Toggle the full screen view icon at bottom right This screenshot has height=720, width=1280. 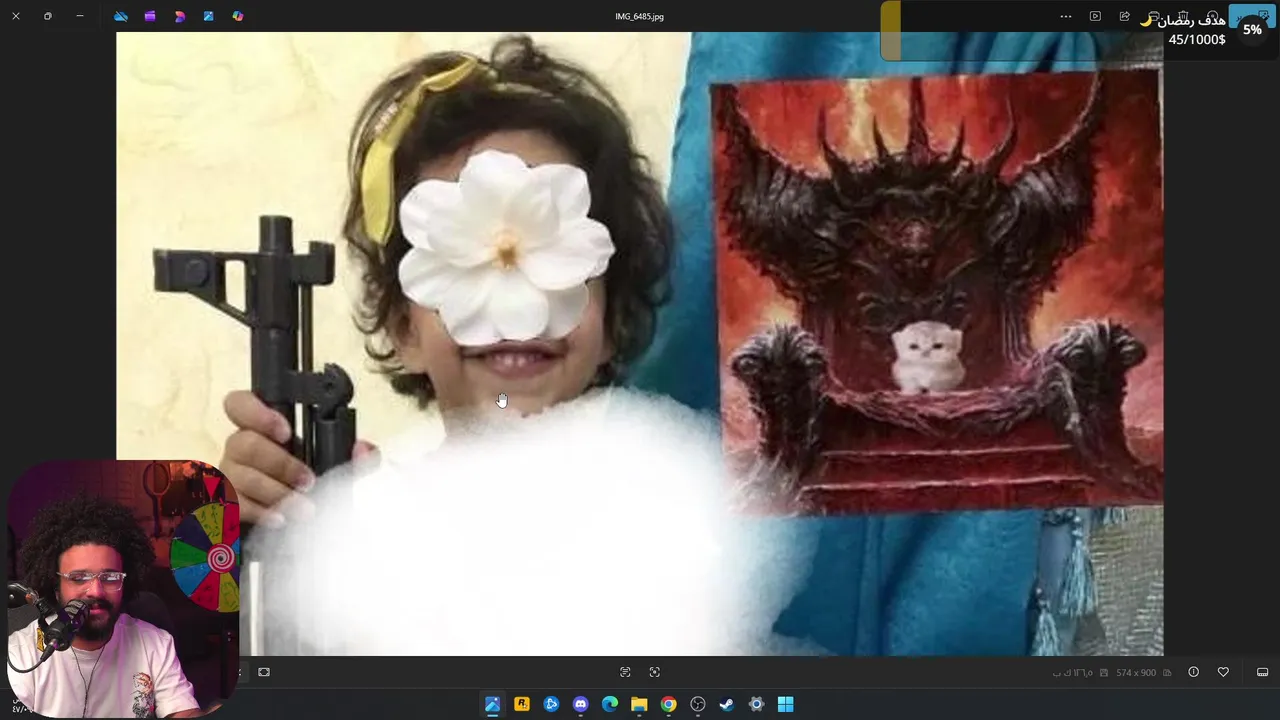[1262, 672]
